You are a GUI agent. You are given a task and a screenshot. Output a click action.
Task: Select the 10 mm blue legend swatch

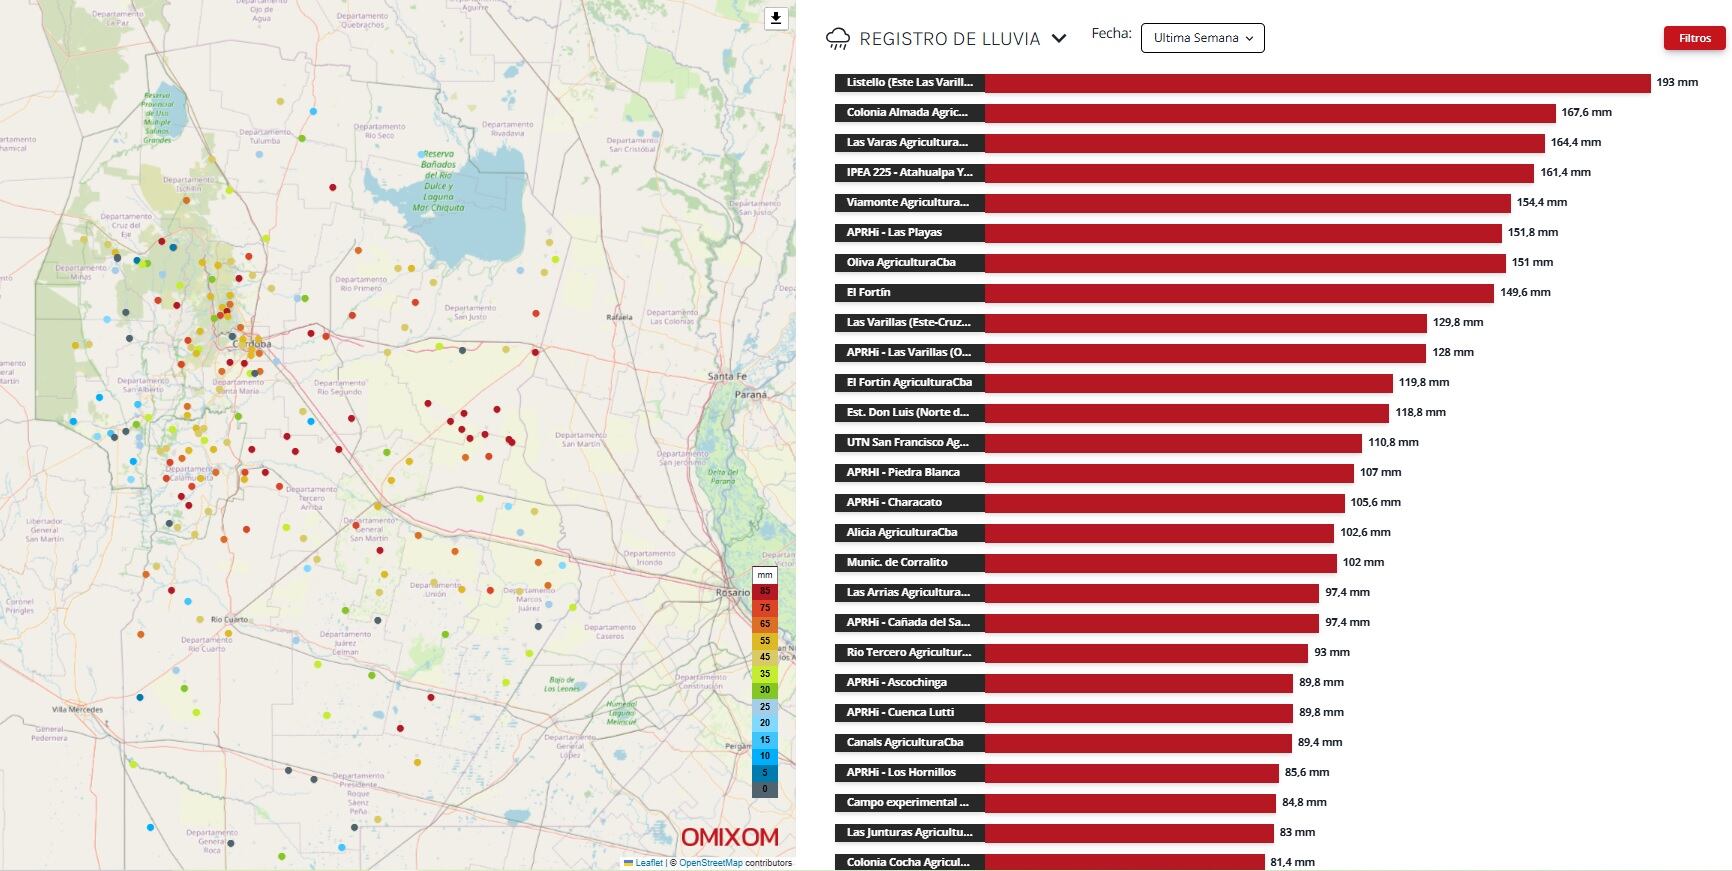click(x=765, y=756)
